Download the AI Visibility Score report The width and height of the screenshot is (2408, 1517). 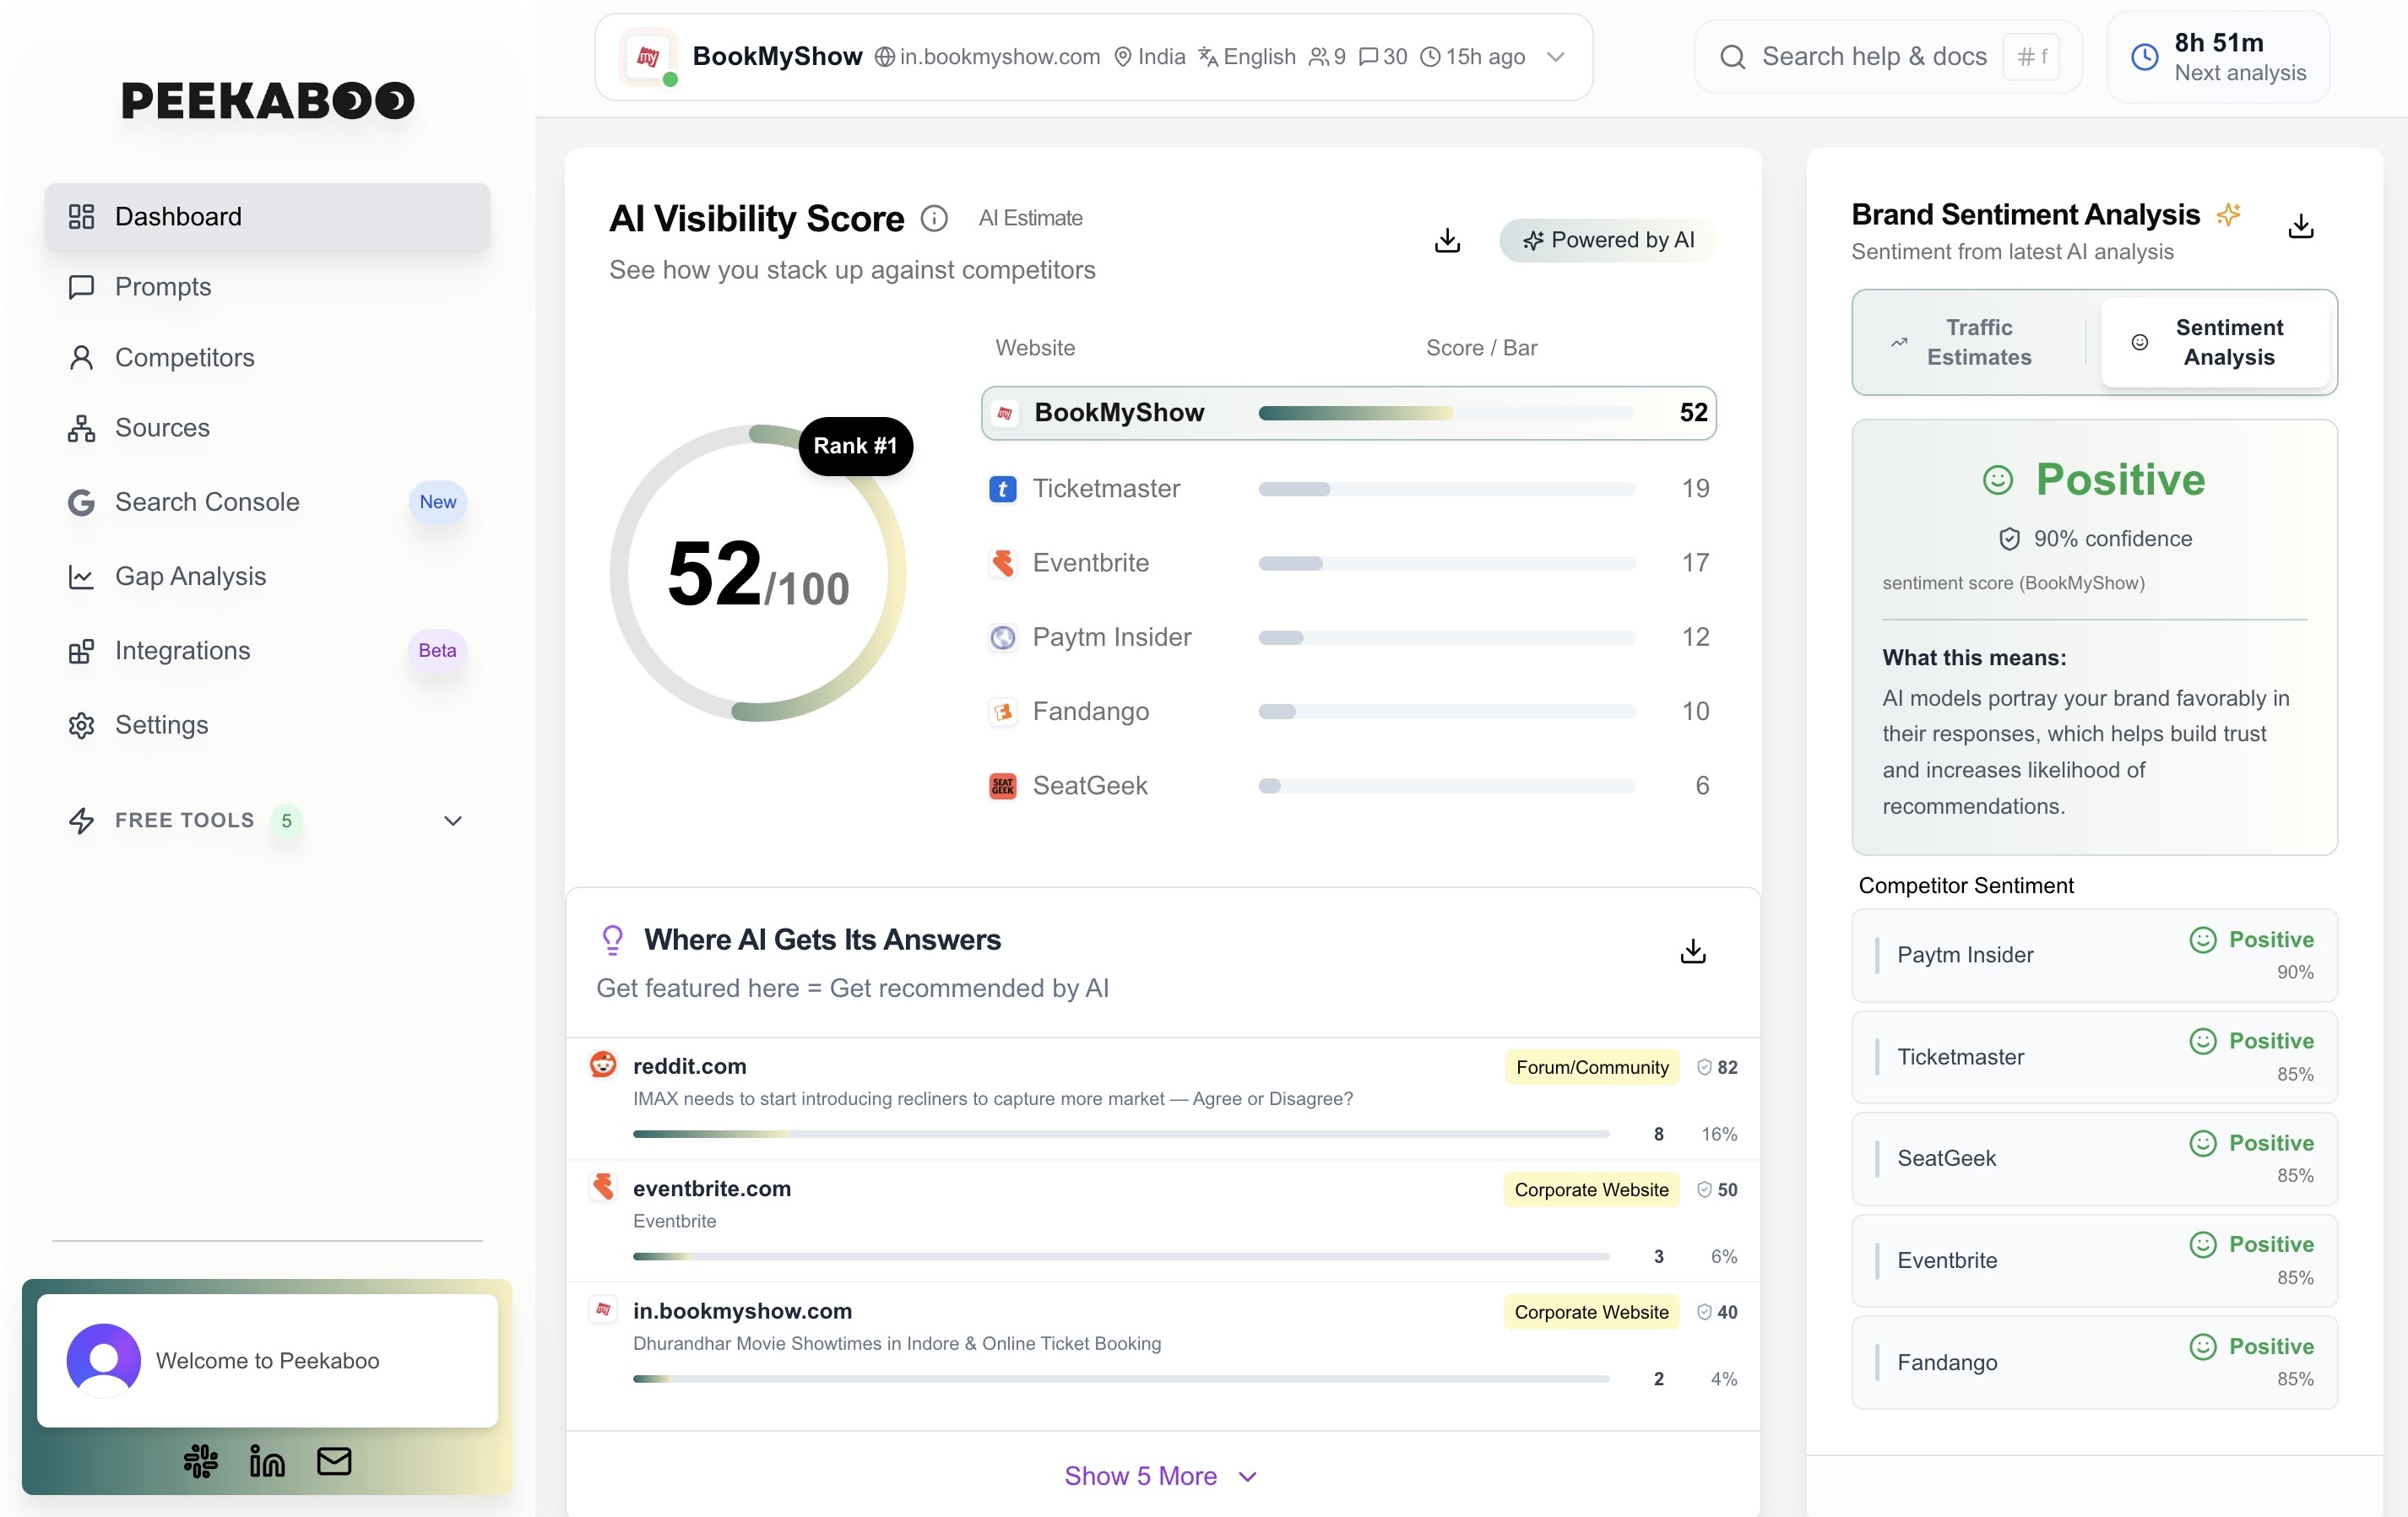click(x=1447, y=240)
